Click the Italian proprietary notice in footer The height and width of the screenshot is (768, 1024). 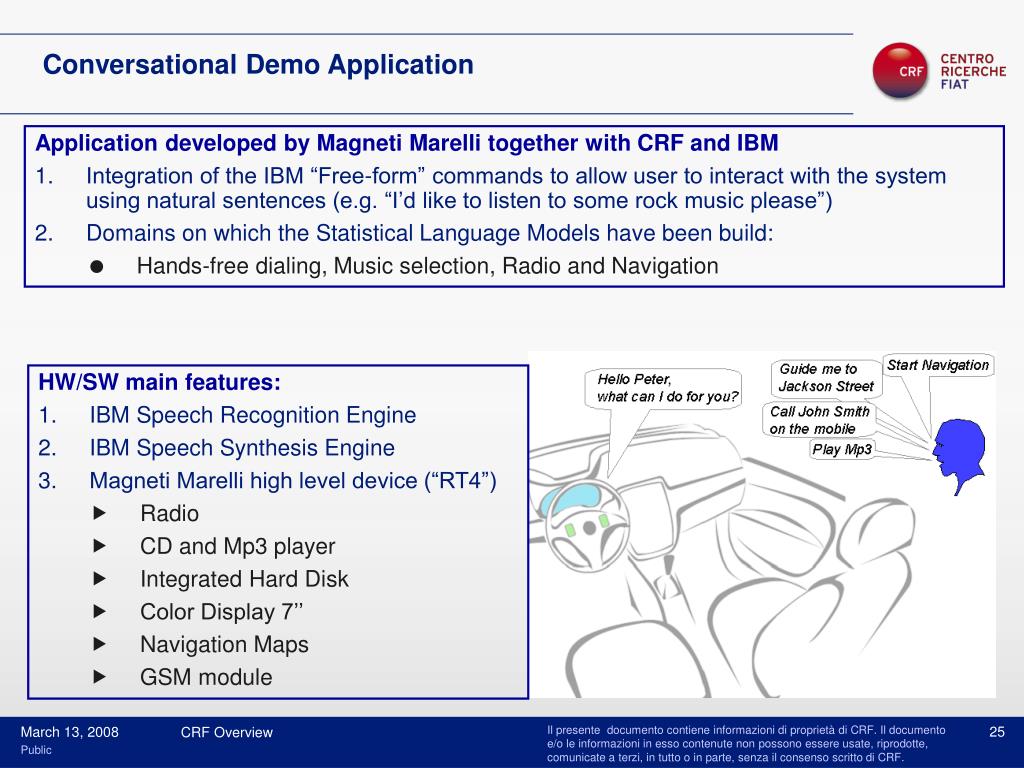click(746, 744)
